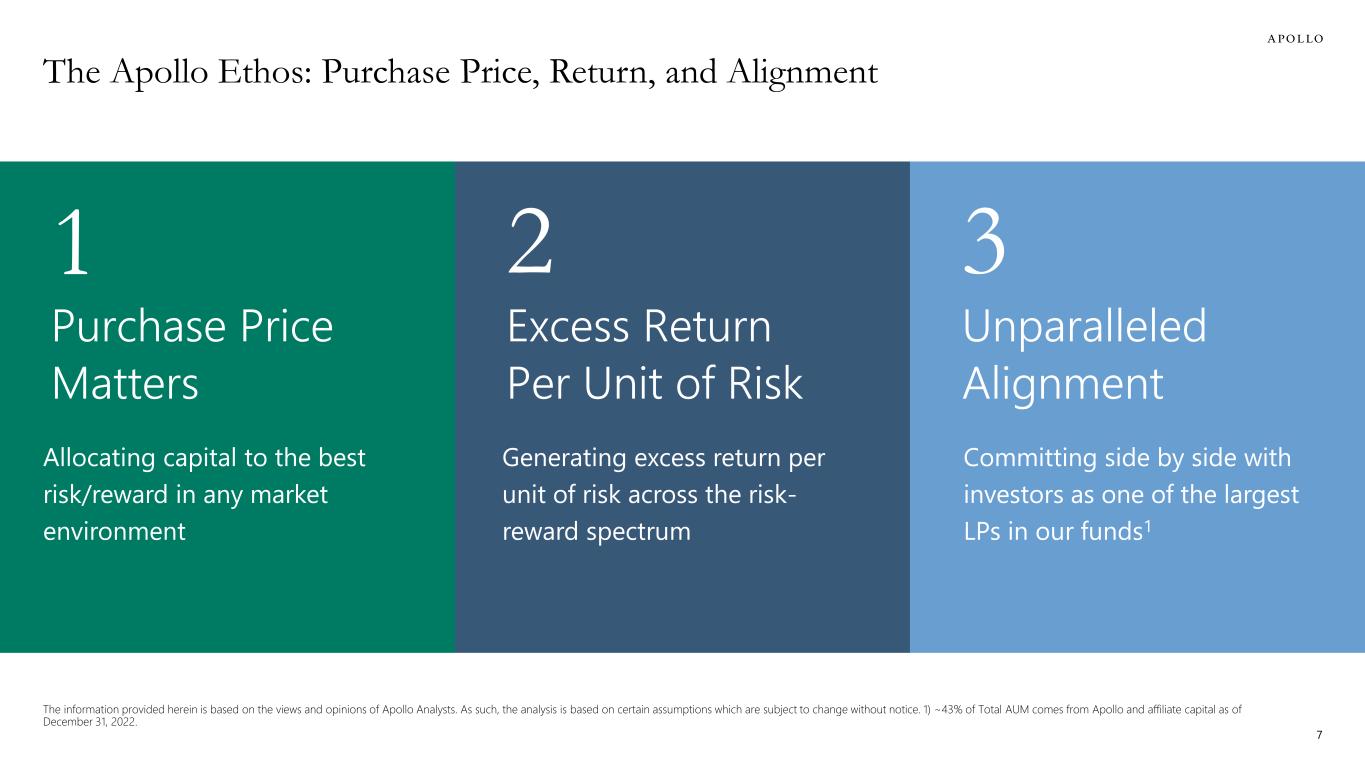Select the 'Unparalleled Alignment' heading
This screenshot has height=768, width=1365.
(1084, 355)
